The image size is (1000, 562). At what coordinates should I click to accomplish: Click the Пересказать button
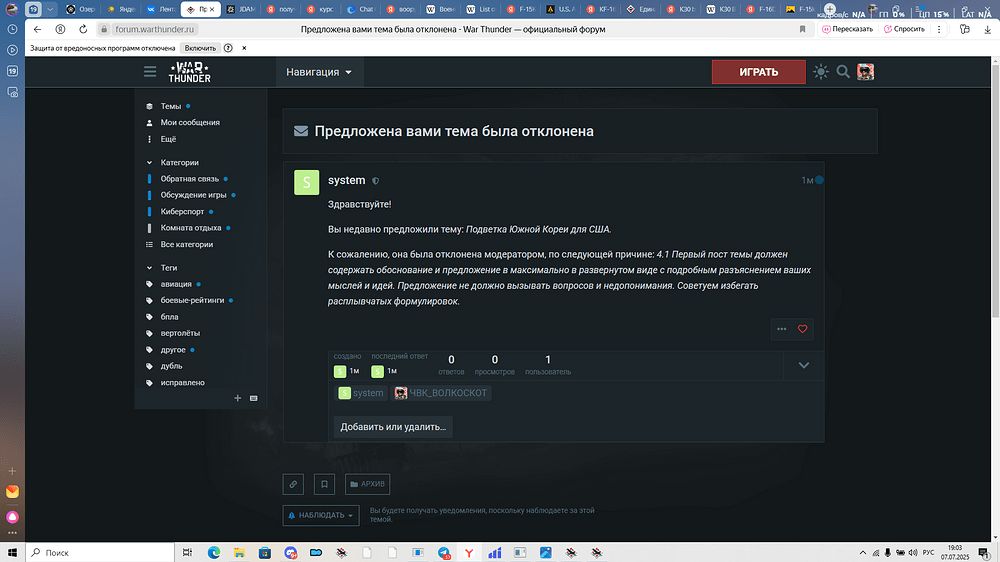(848, 29)
